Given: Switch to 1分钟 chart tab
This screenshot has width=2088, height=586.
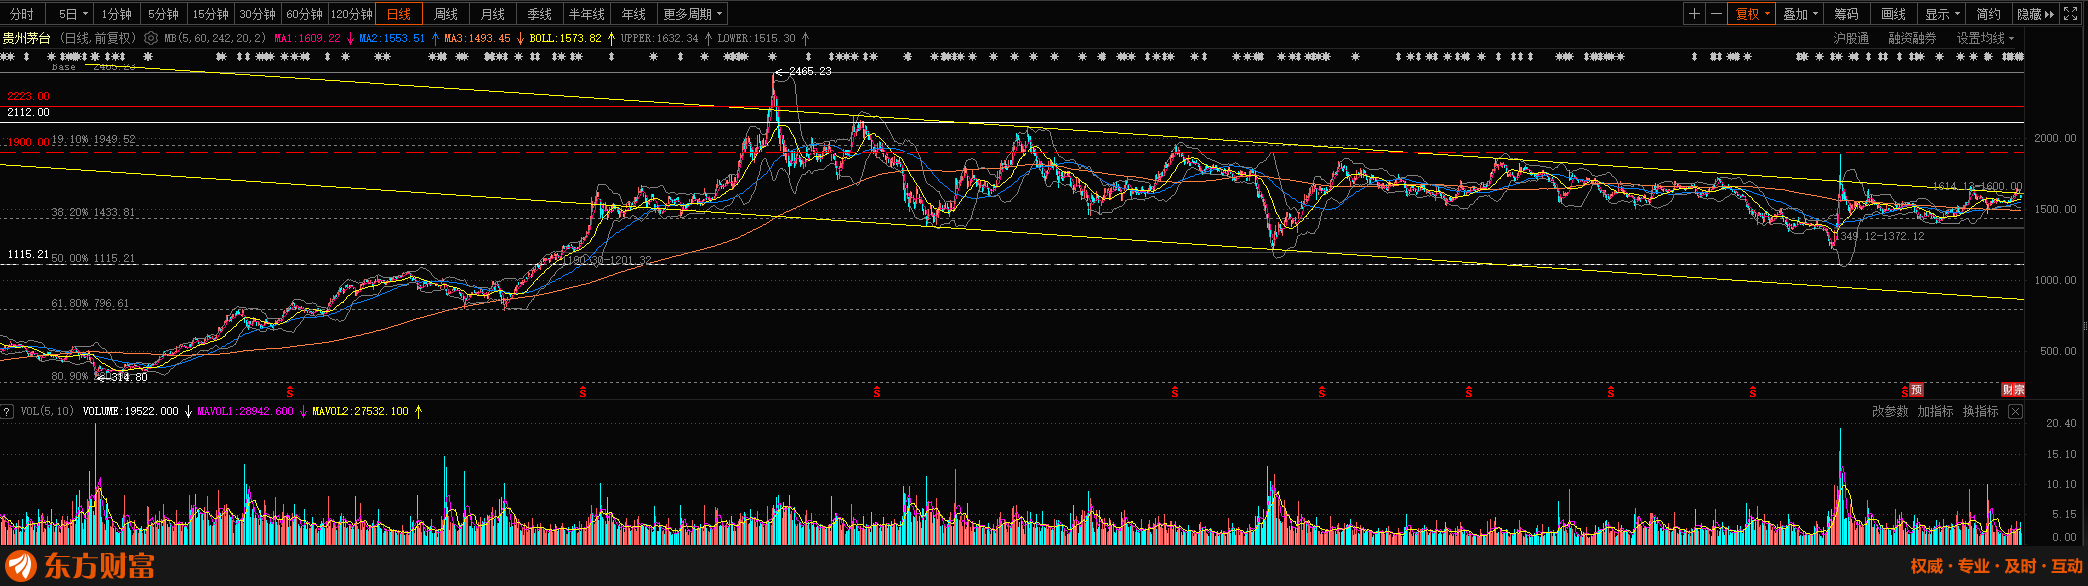Looking at the screenshot, I should (117, 14).
